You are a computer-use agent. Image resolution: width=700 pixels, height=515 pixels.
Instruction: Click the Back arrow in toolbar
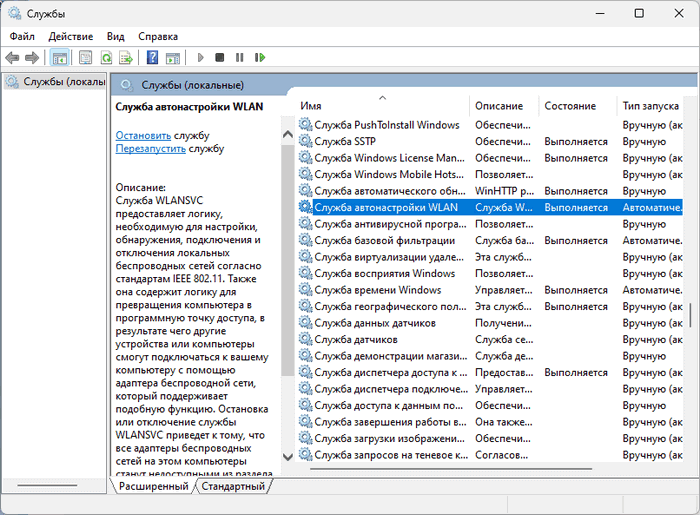point(12,58)
